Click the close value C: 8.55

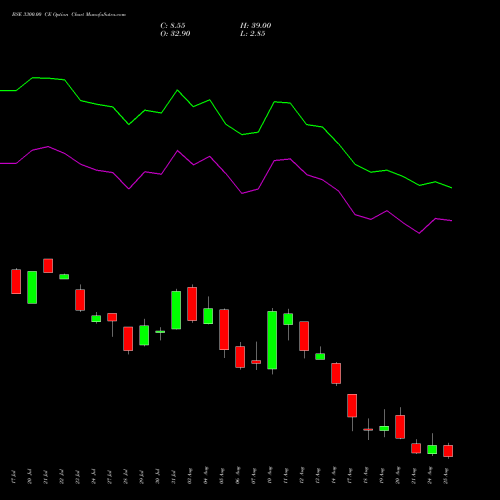173,26
